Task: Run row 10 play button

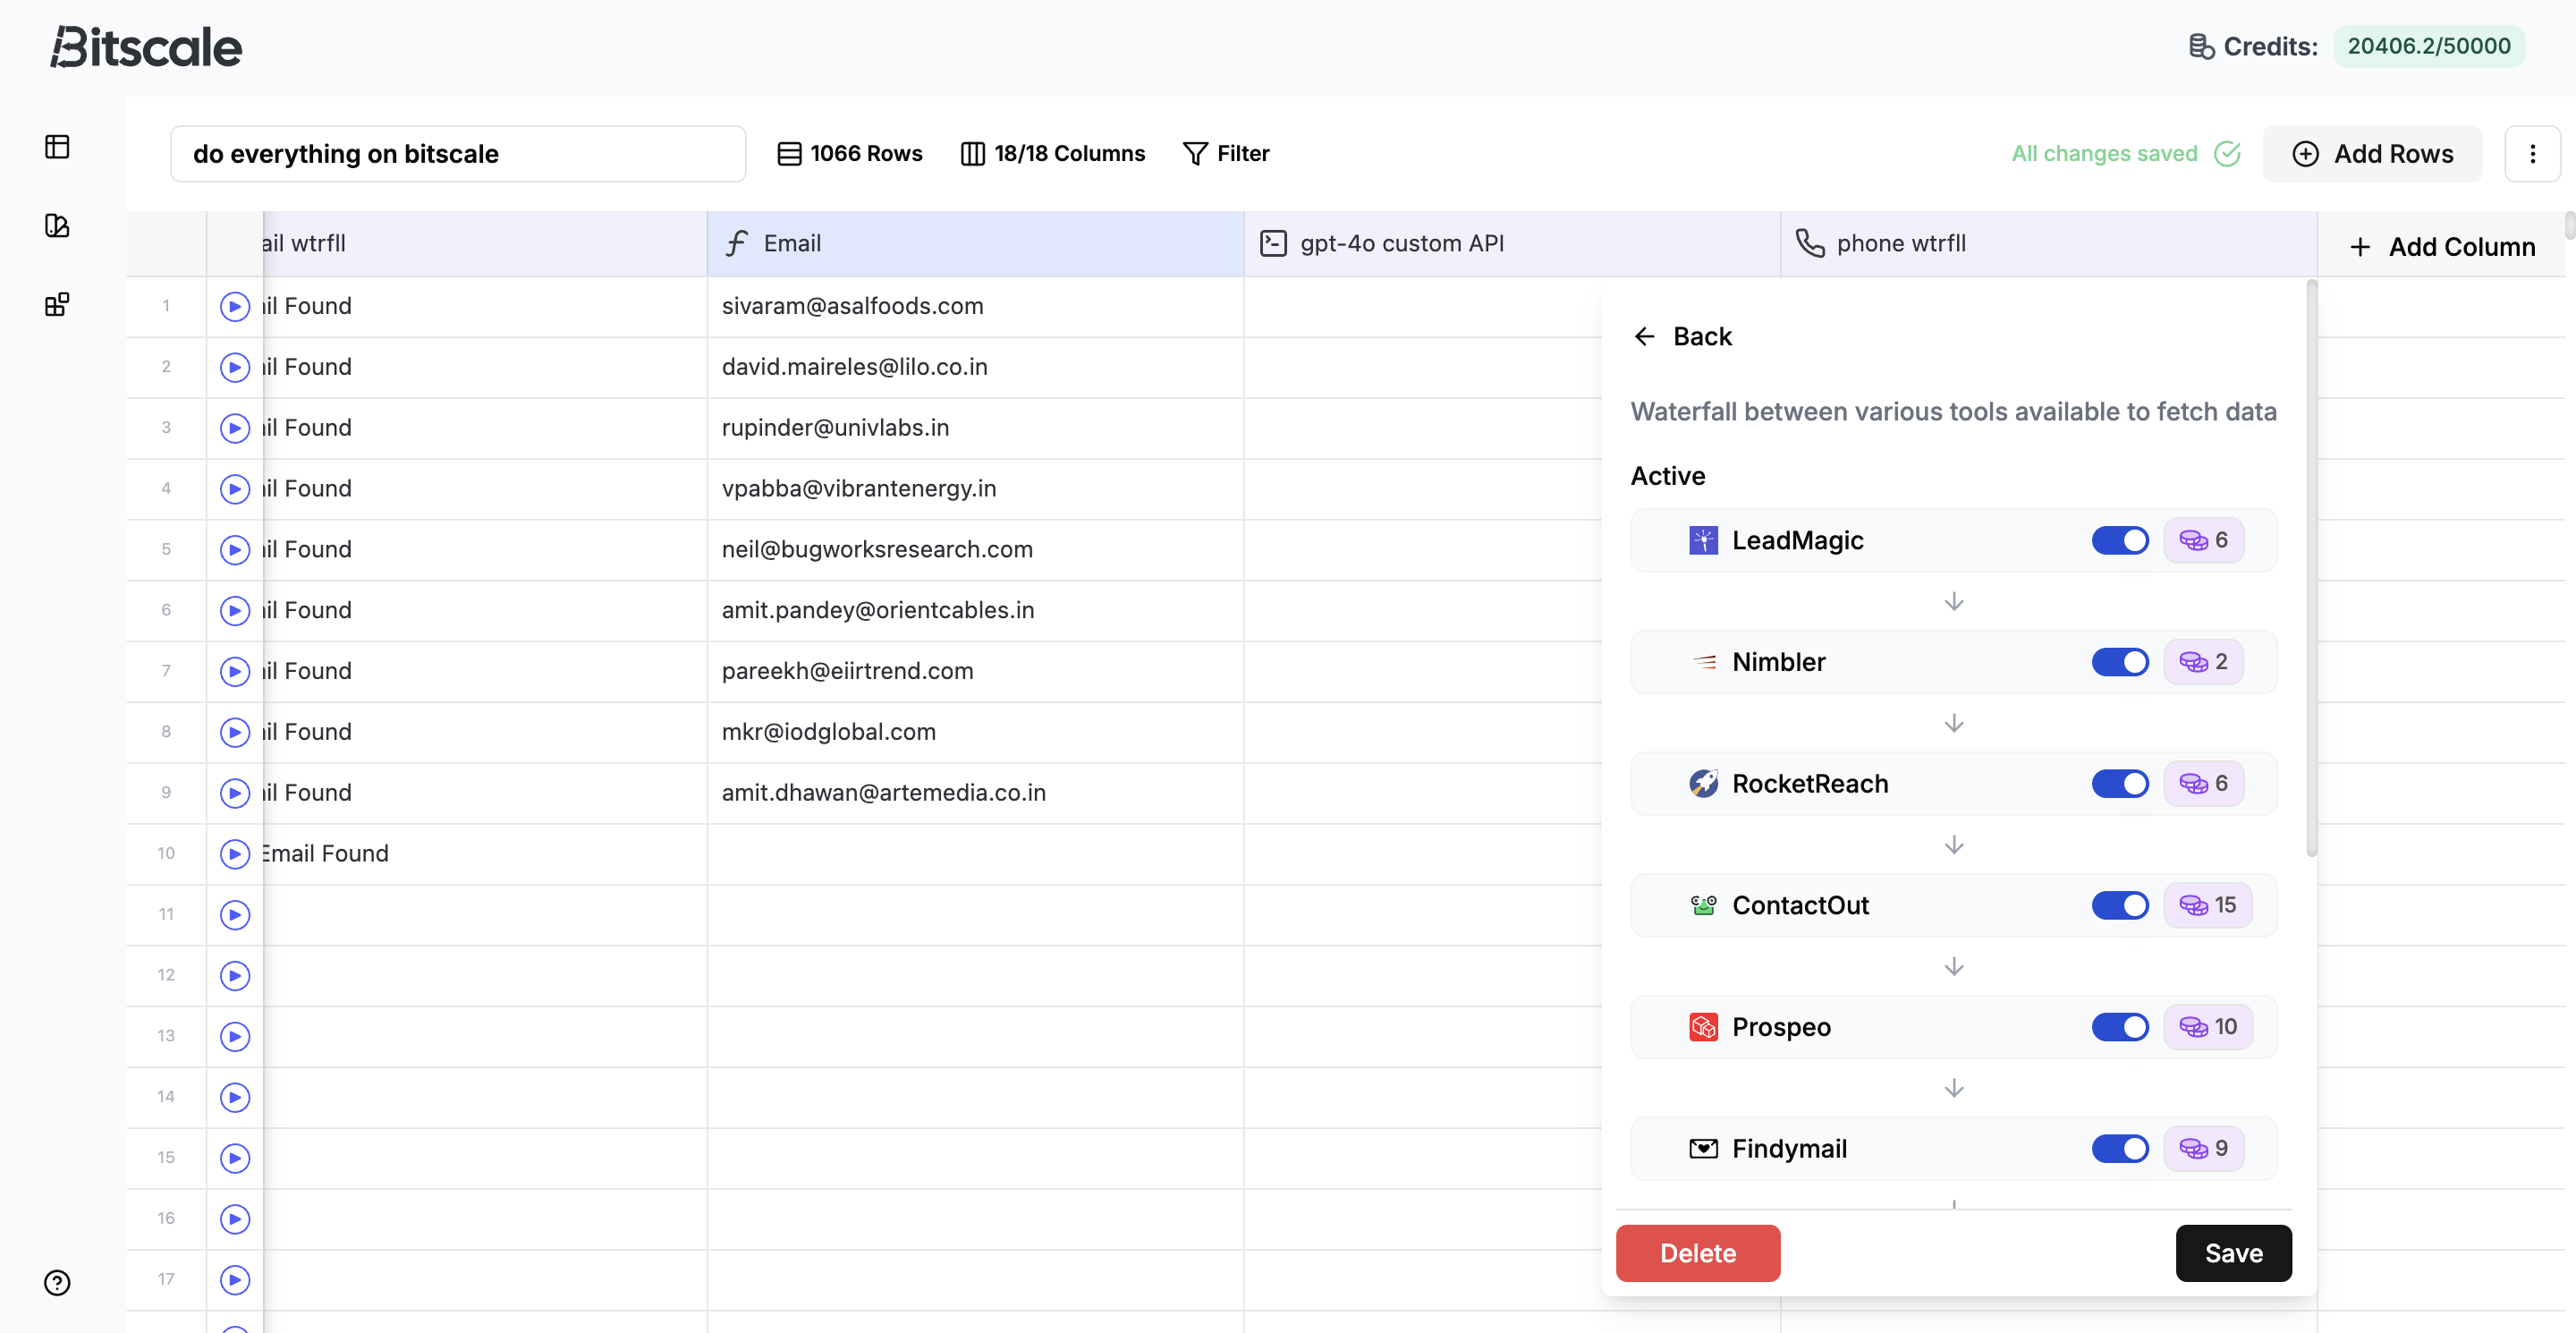Action: point(235,854)
